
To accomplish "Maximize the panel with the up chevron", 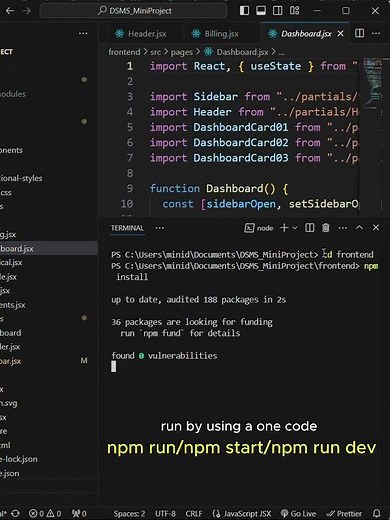I will click(359, 227).
